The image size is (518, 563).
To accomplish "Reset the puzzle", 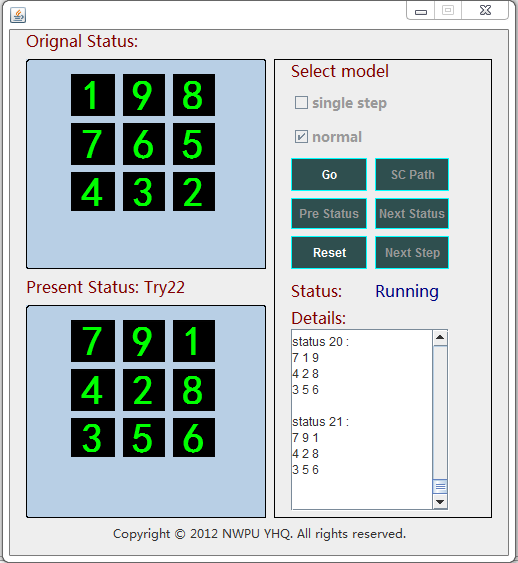I will (329, 252).
